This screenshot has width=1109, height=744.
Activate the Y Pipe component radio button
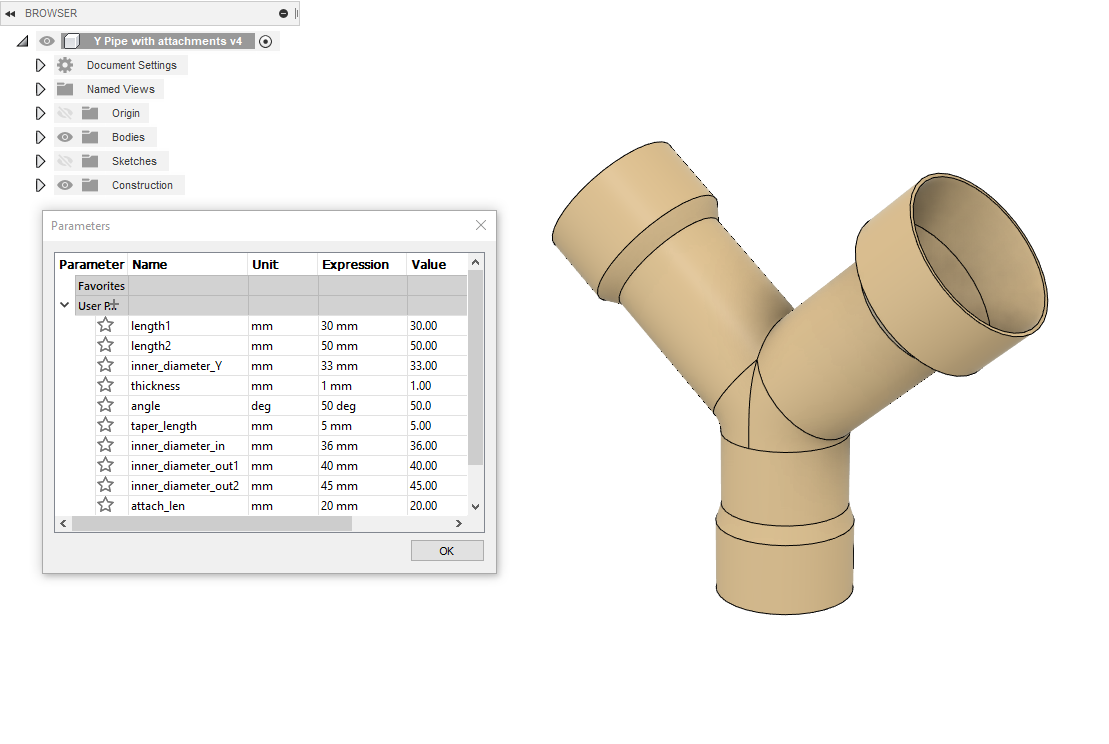click(265, 42)
